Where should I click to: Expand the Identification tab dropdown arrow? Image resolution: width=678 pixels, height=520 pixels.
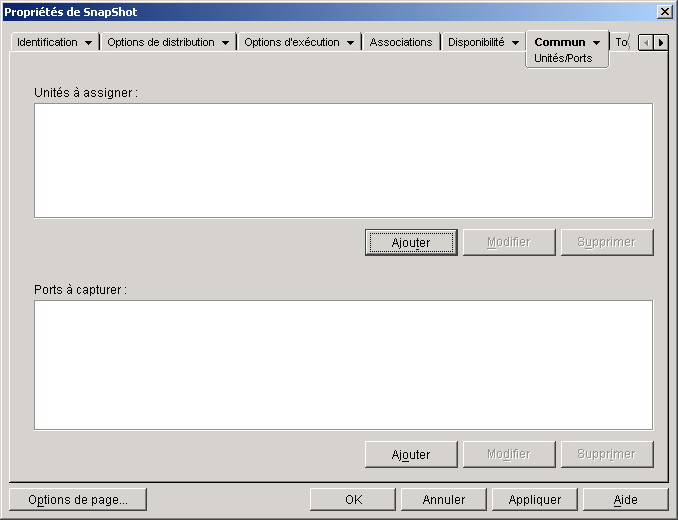pyautogui.click(x=88, y=43)
